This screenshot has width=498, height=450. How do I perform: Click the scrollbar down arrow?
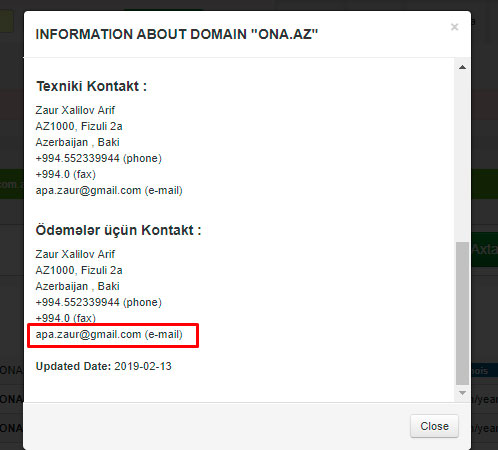click(x=462, y=393)
